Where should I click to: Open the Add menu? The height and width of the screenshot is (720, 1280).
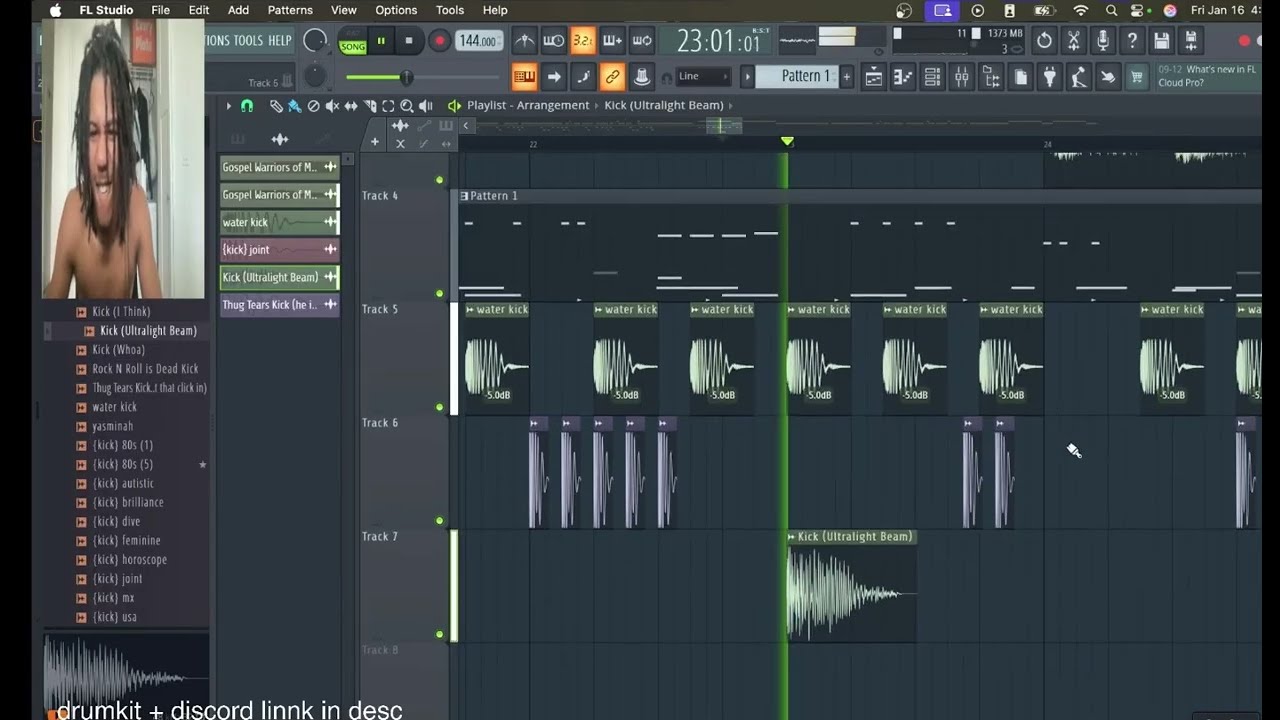point(238,10)
